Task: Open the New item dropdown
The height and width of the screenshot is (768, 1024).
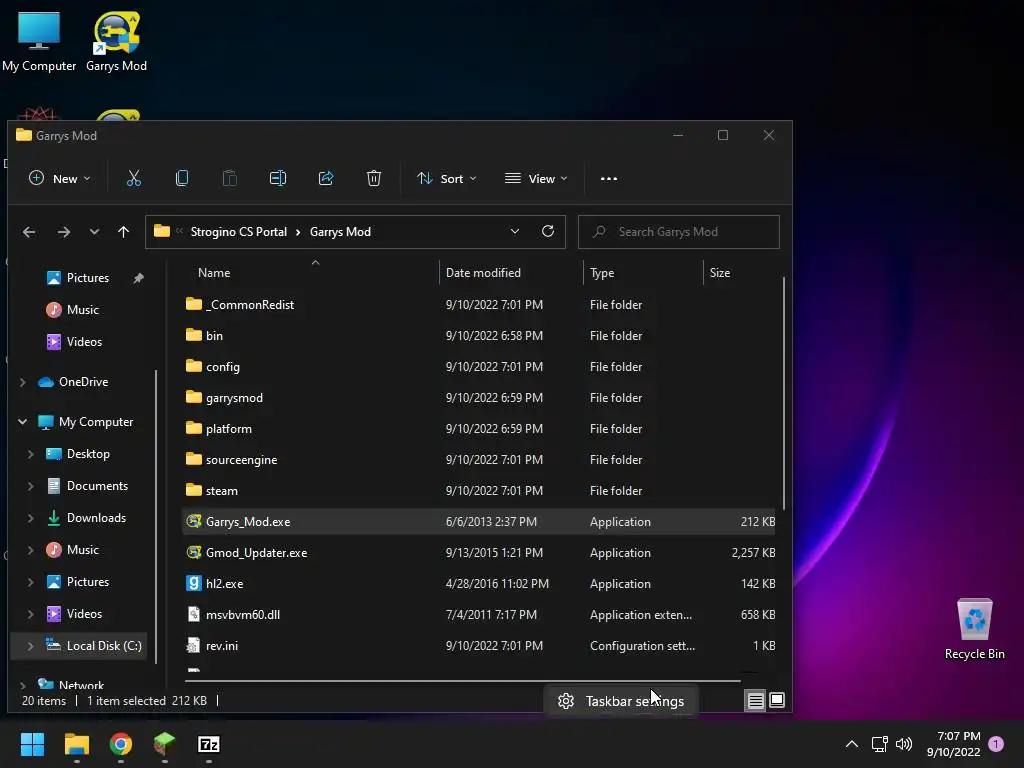Action: click(x=60, y=178)
